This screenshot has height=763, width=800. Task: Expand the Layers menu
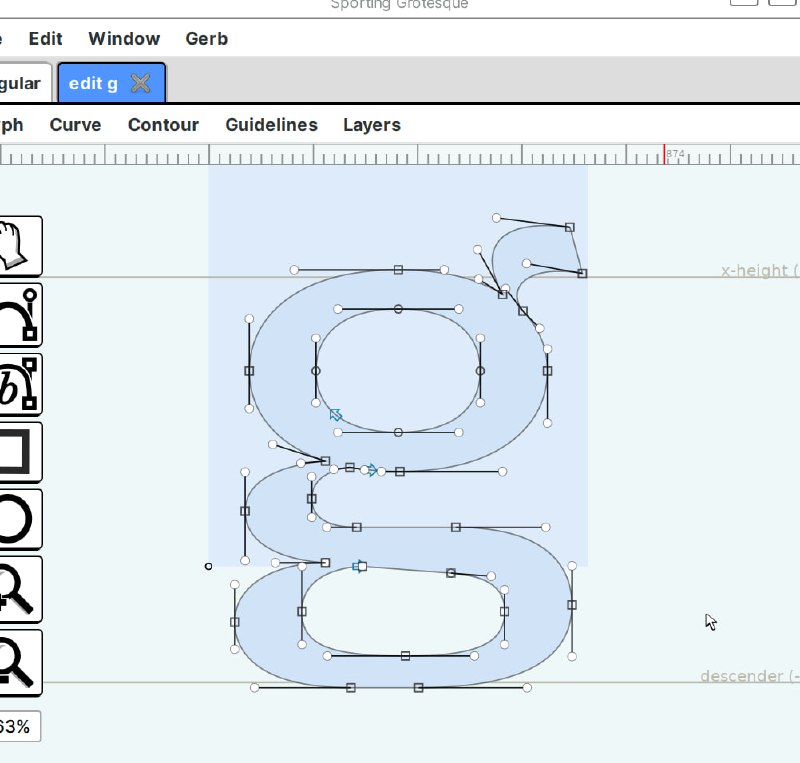[371, 125]
